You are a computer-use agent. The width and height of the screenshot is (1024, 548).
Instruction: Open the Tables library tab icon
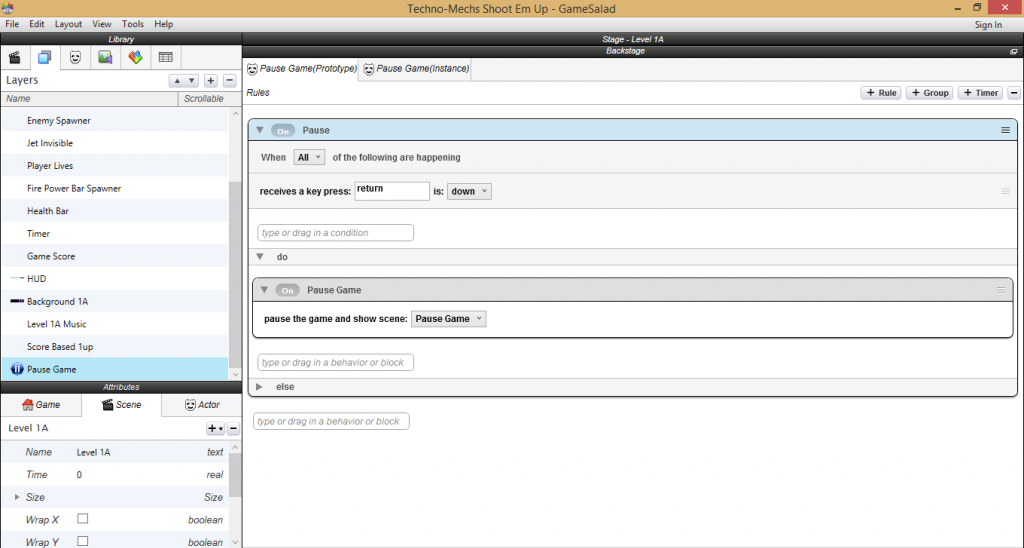coord(166,57)
